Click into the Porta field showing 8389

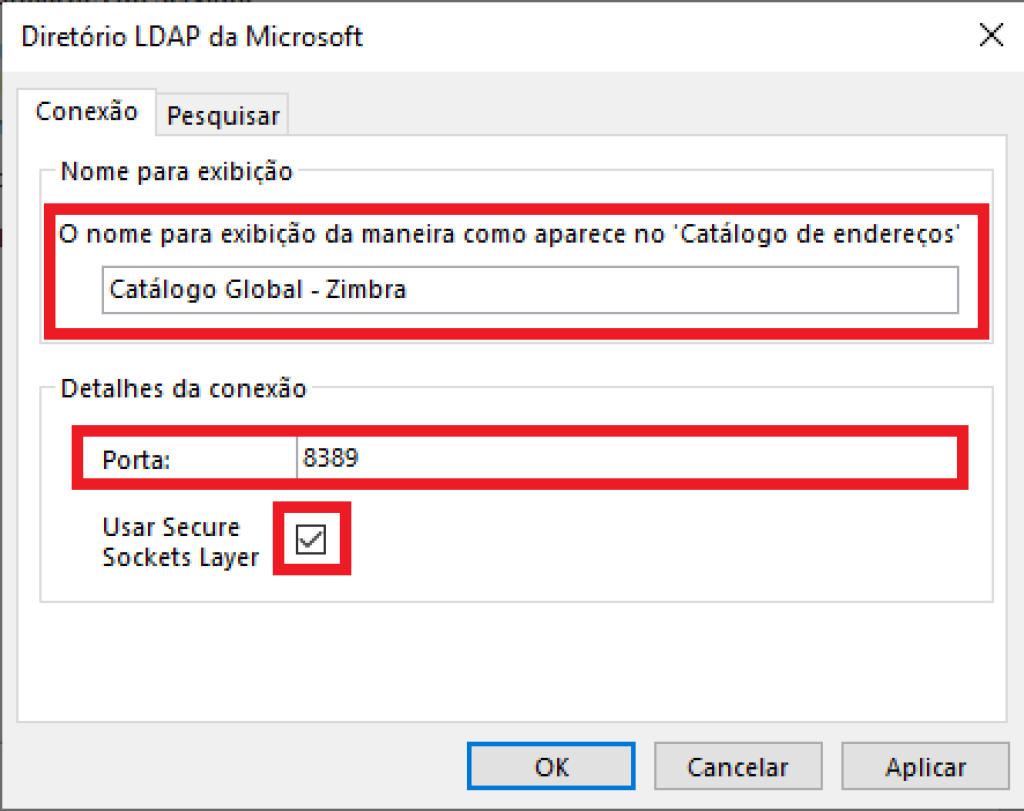626,458
